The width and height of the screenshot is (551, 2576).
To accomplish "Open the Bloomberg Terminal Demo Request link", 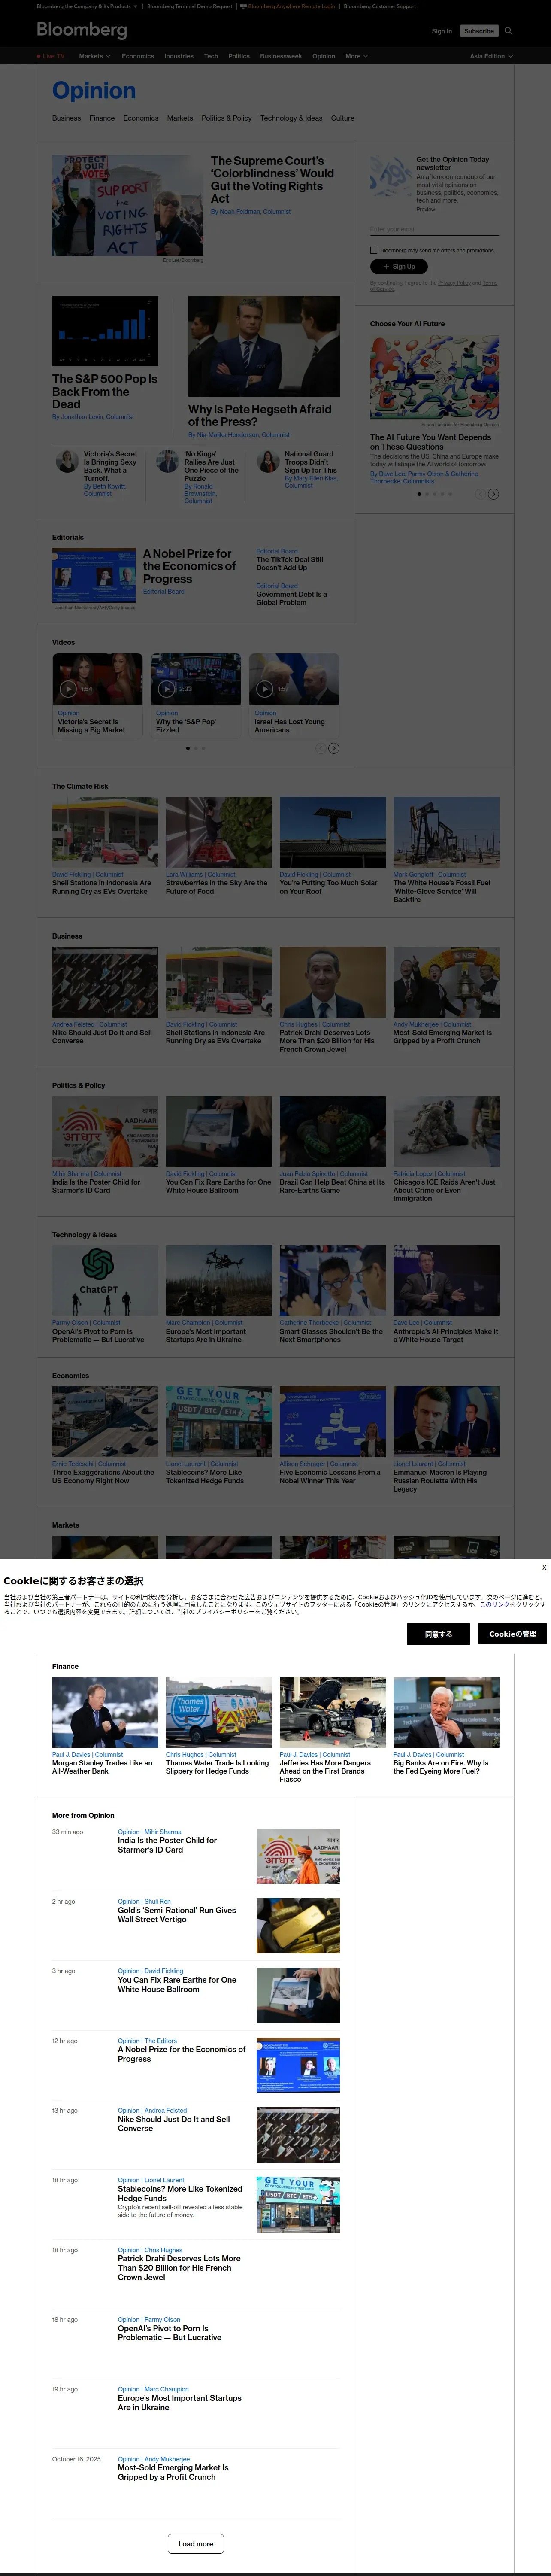I will tap(190, 6).
